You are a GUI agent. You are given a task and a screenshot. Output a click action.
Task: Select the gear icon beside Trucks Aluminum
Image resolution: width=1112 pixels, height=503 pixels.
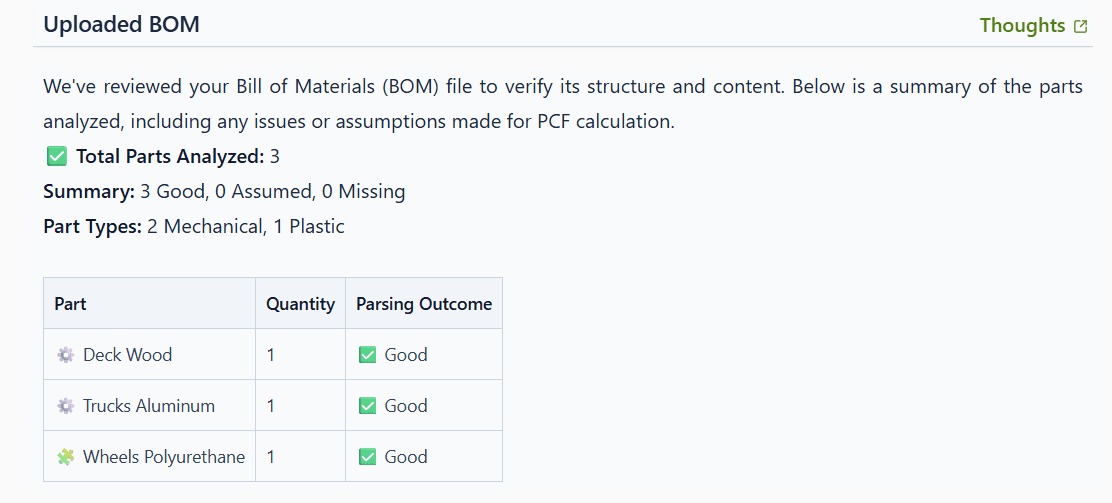tap(66, 406)
